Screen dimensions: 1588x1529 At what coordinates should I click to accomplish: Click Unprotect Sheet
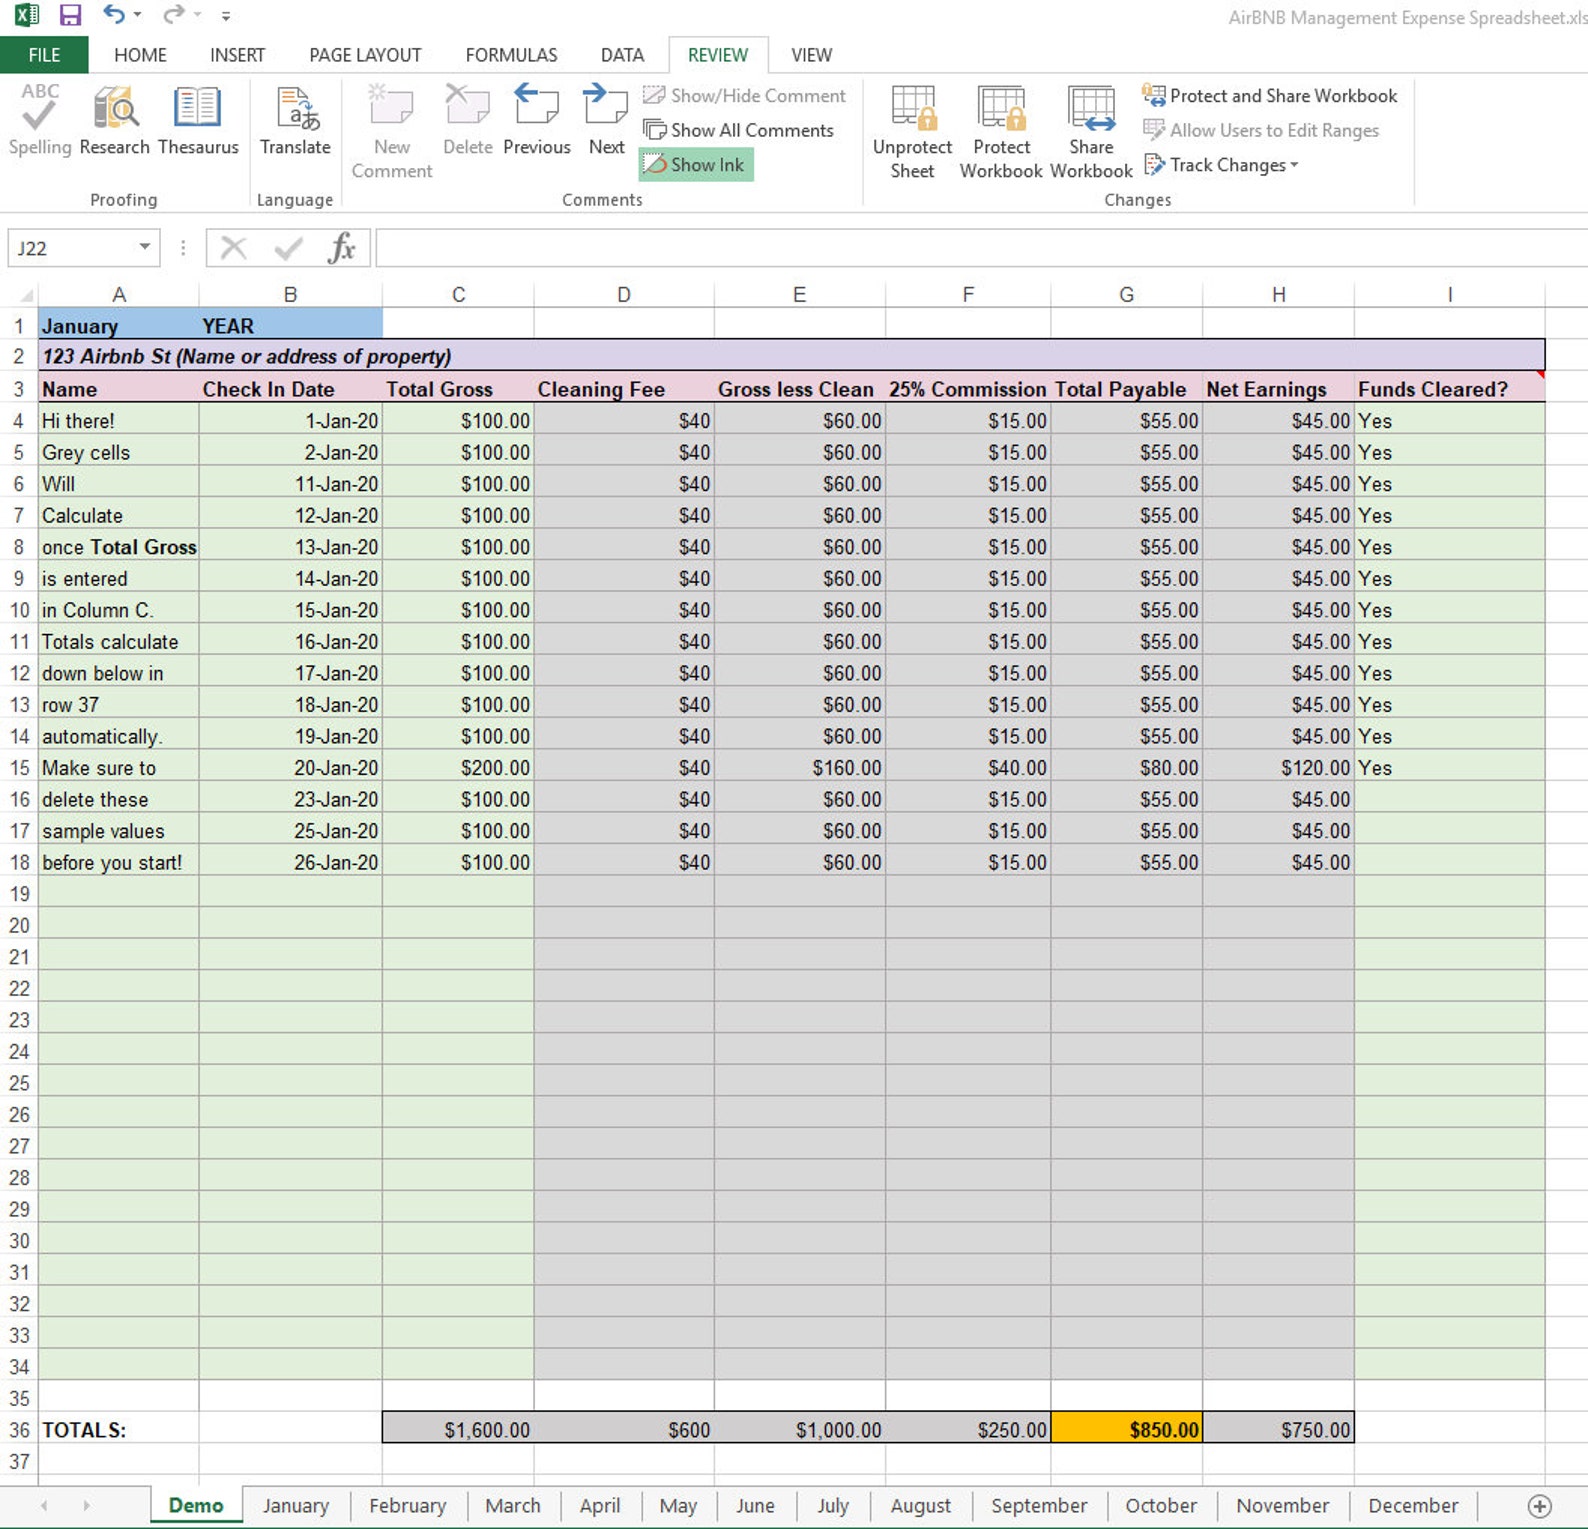(912, 131)
